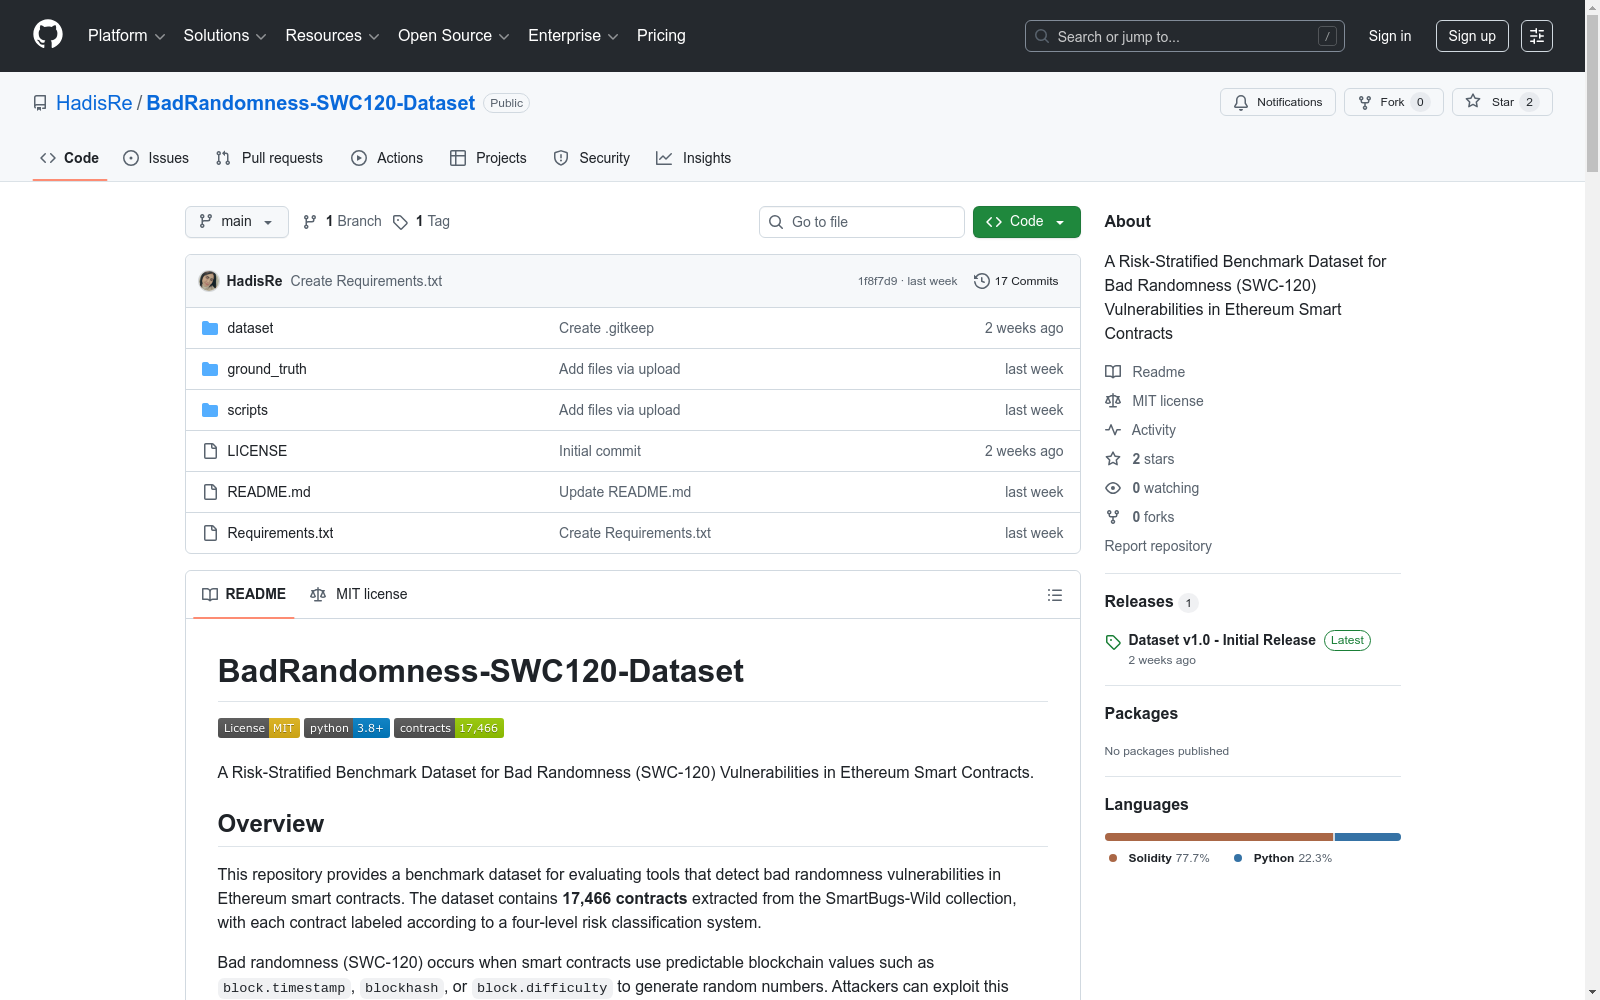Click the HadisRe avatar in commit row
The width and height of the screenshot is (1600, 1000).
point(209,281)
